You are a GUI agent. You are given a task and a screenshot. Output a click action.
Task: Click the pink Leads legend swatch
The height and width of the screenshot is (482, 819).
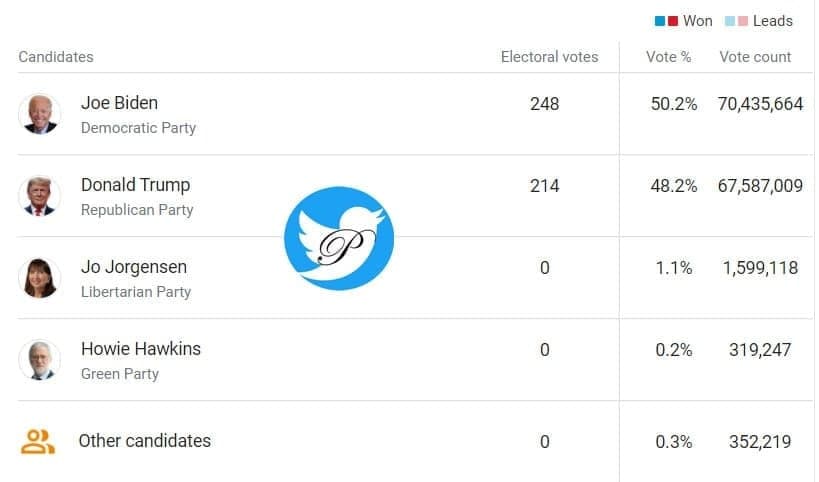[743, 21]
